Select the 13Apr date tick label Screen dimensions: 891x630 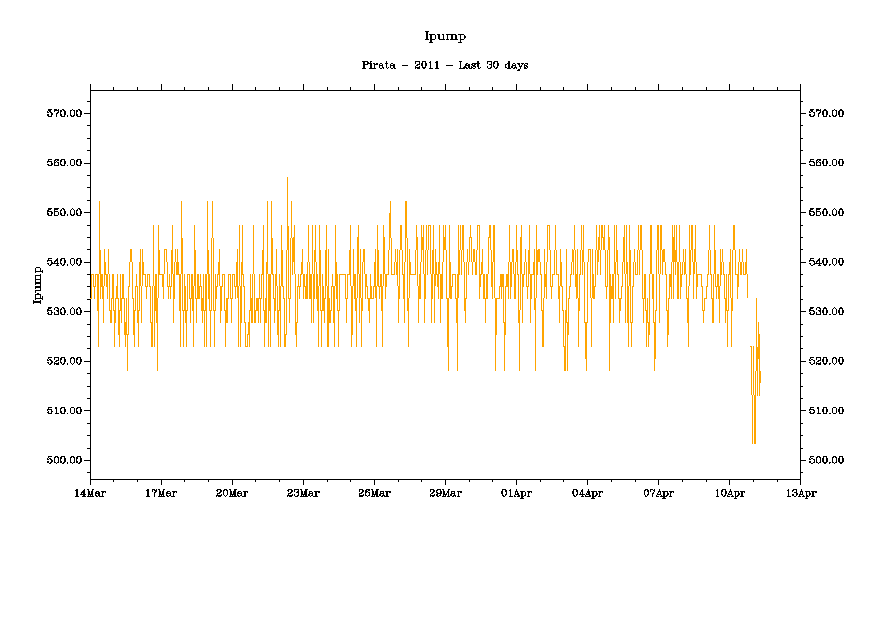pyautogui.click(x=800, y=493)
